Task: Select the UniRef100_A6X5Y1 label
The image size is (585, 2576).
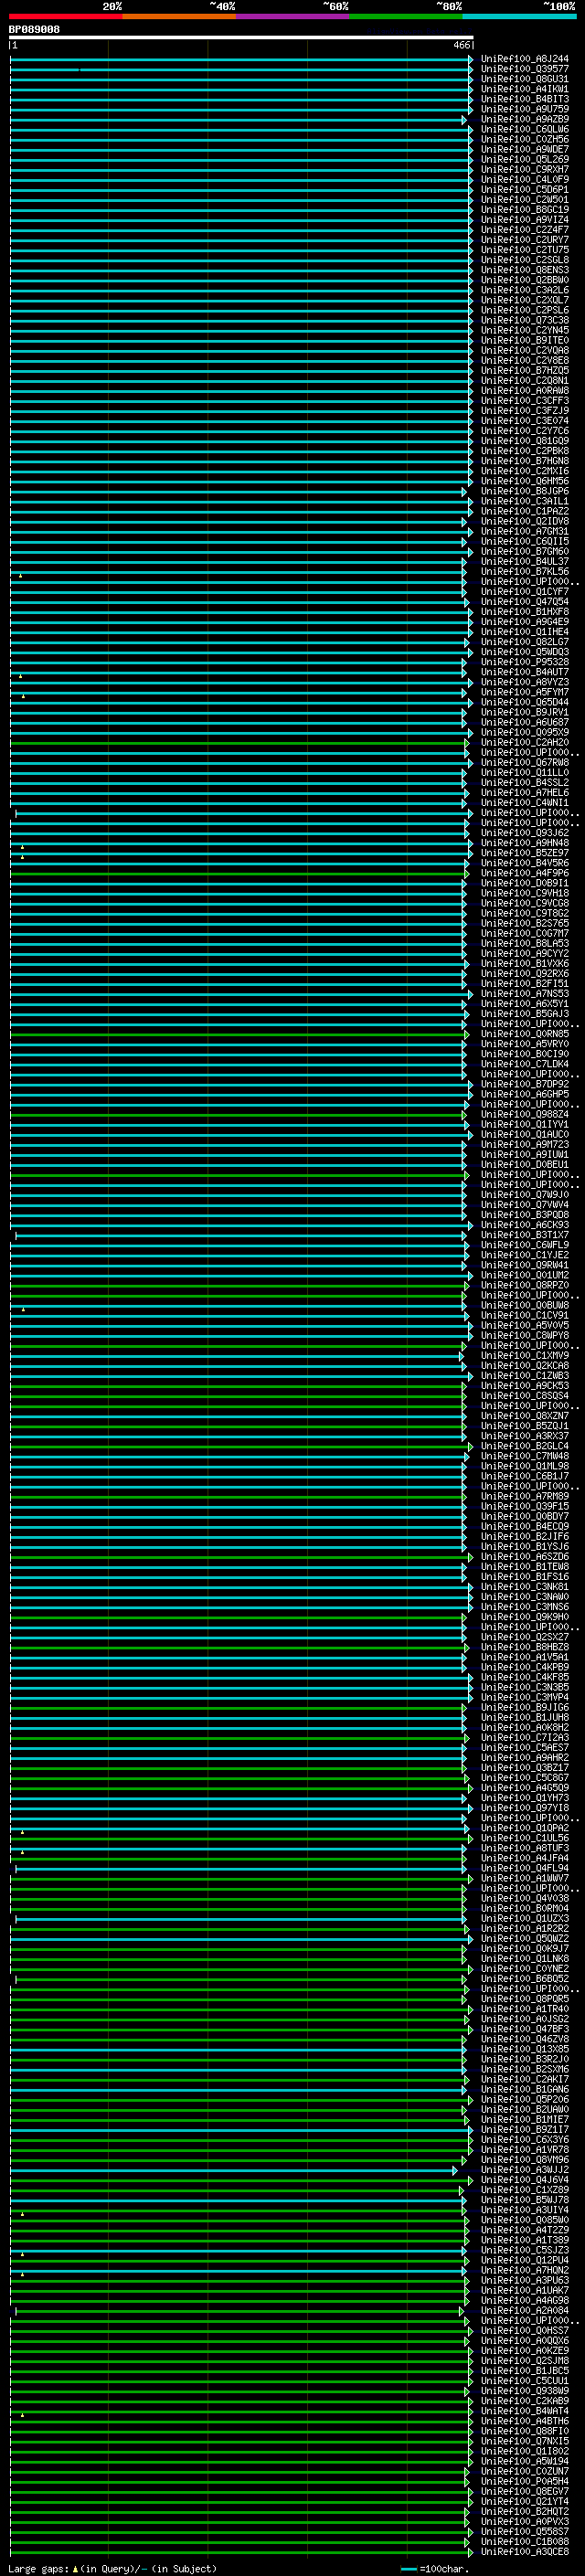Action: click(x=525, y=1005)
